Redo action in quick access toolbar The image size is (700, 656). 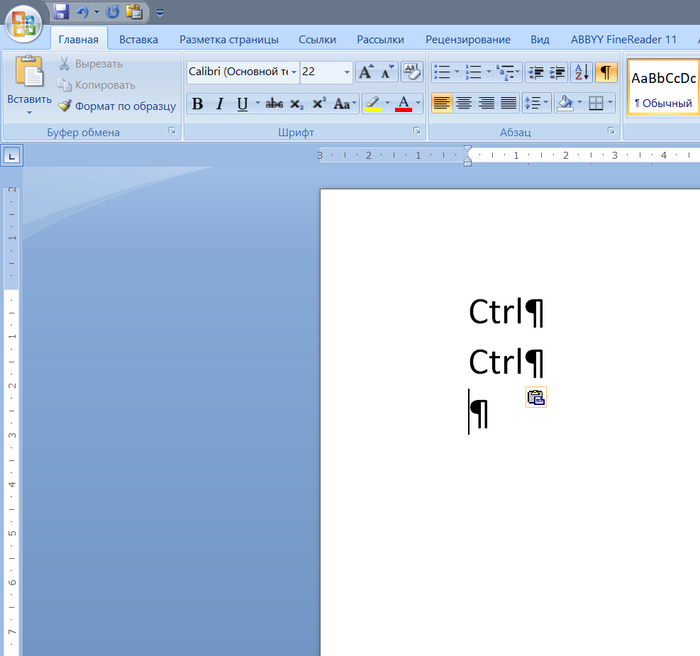click(113, 12)
